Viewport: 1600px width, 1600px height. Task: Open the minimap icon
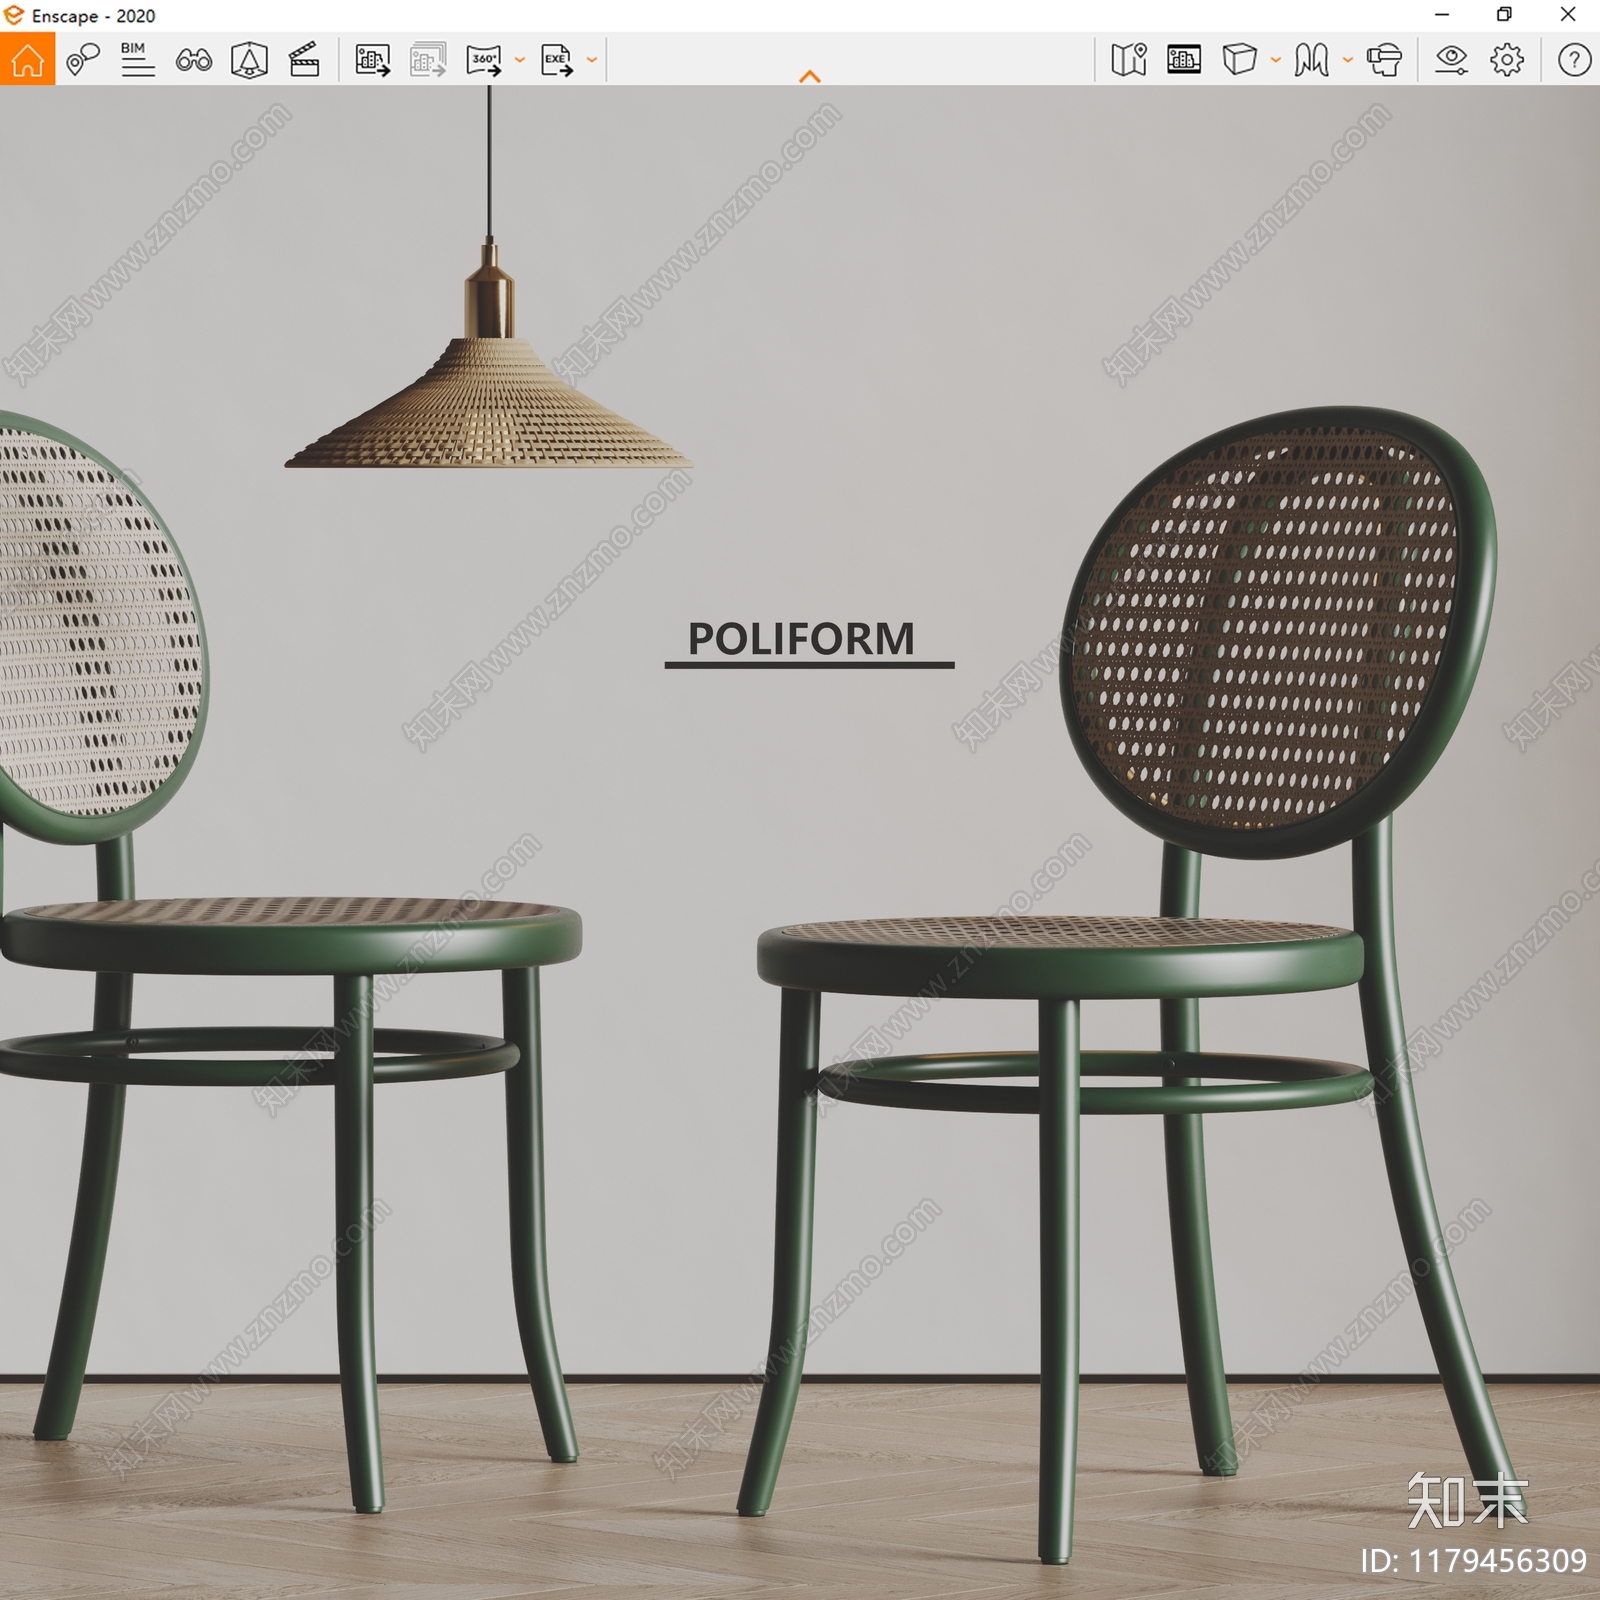point(1129,60)
